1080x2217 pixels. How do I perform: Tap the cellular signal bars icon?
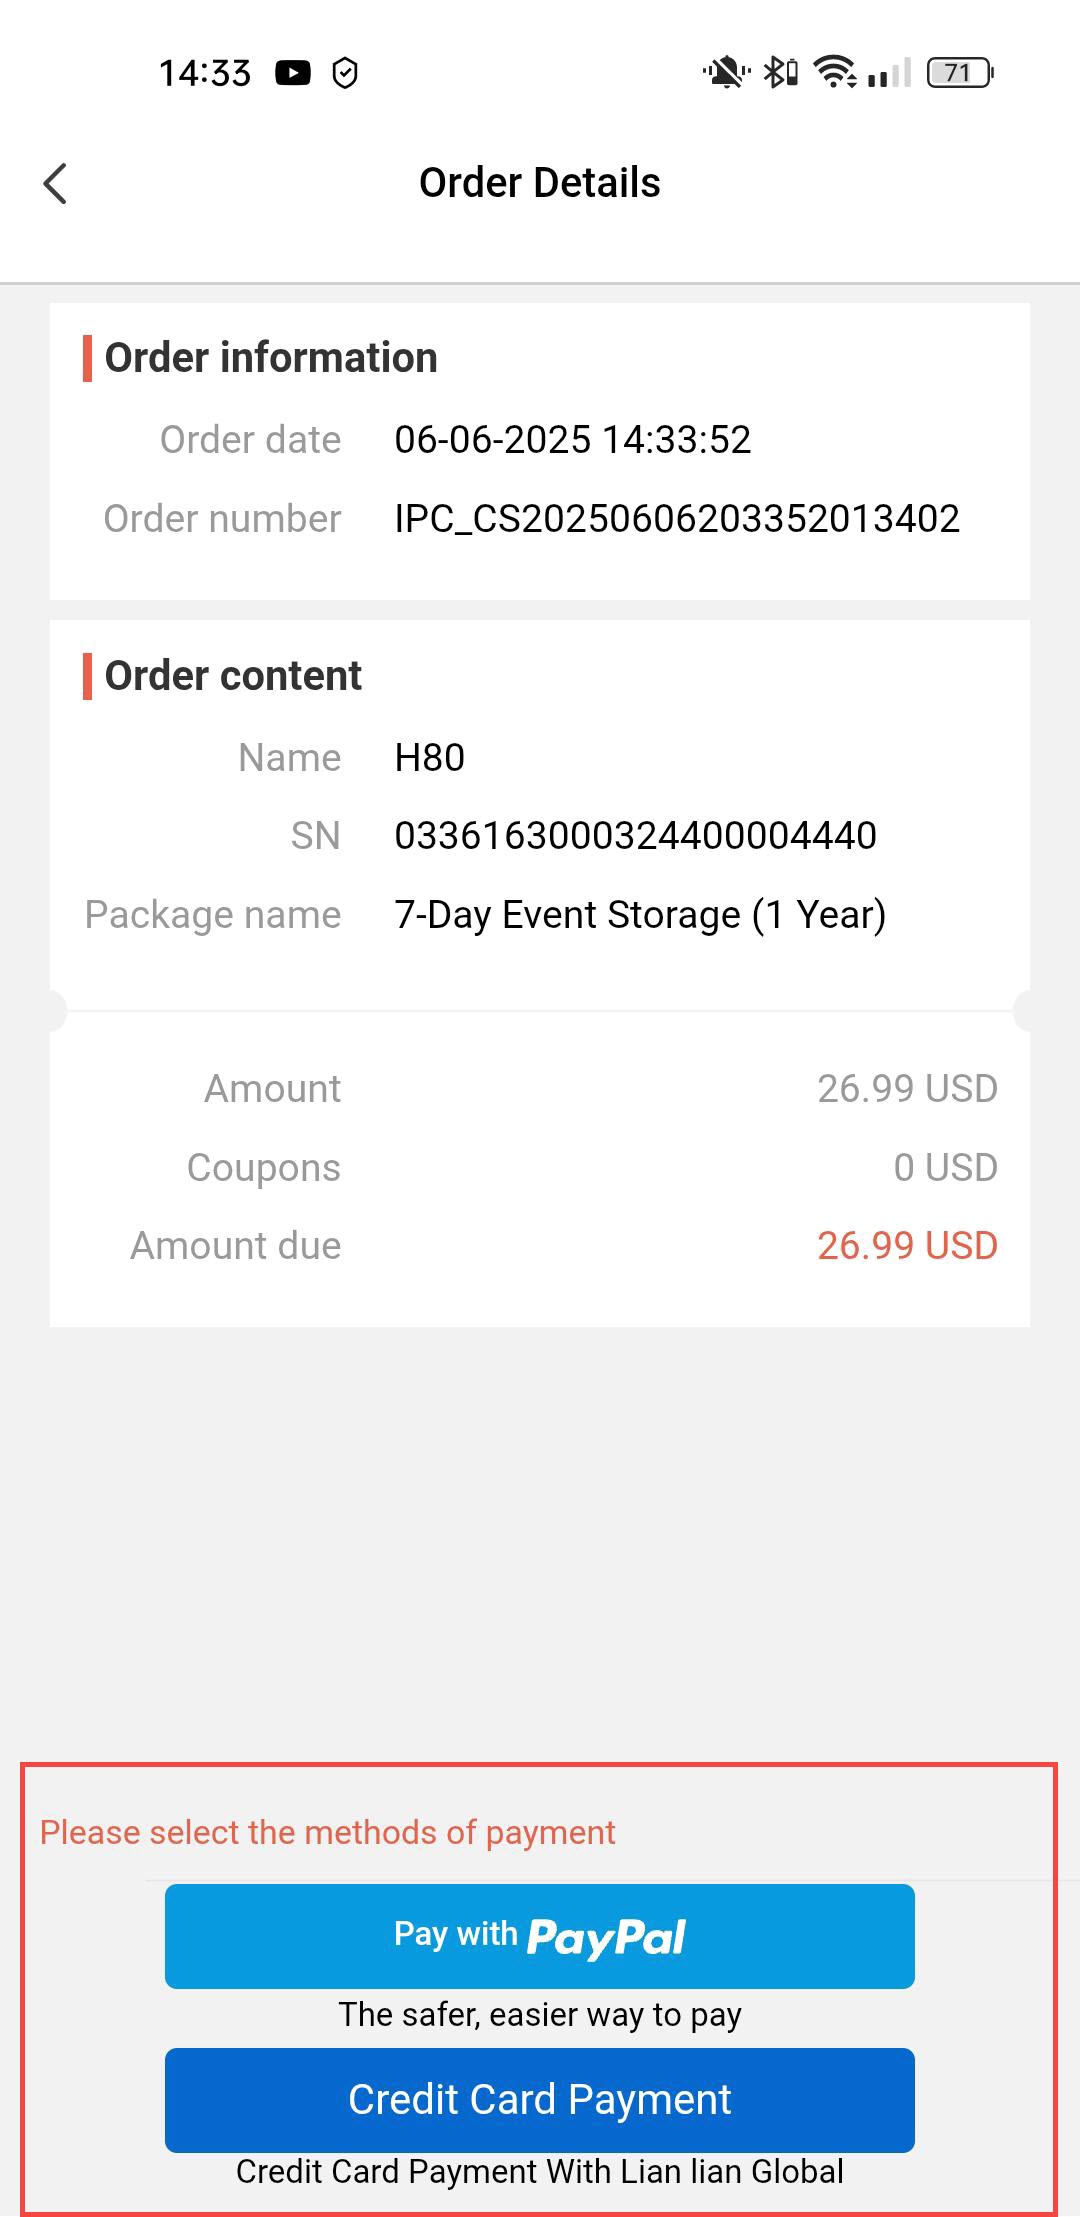click(x=889, y=73)
